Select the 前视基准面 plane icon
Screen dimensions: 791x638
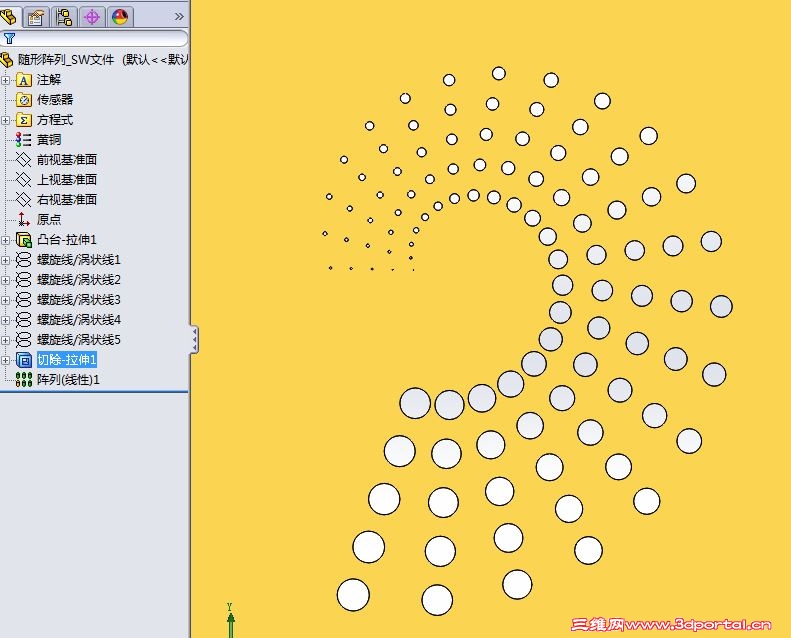(24, 160)
